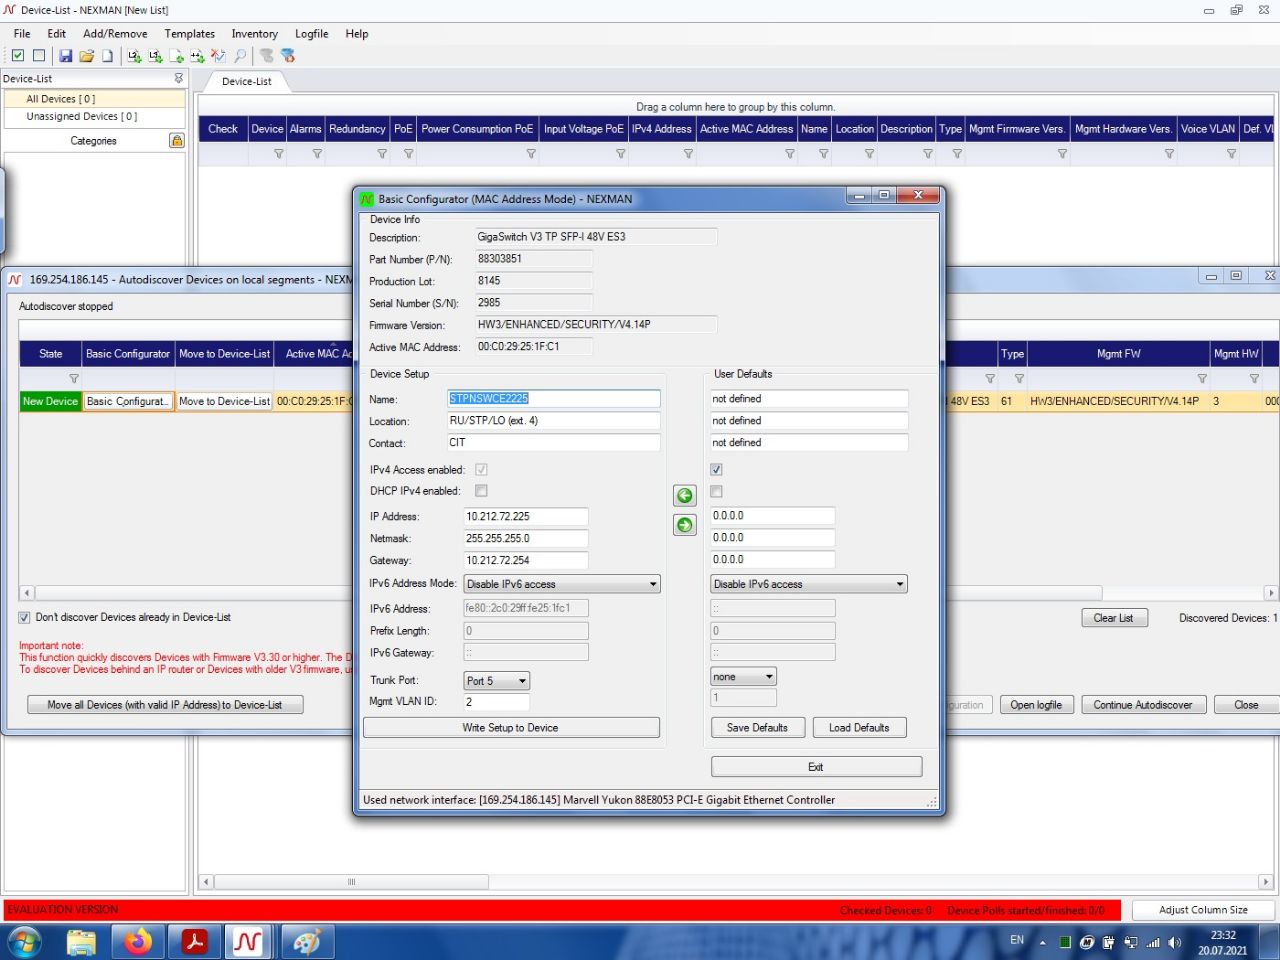Open Adobe Acrobat from the taskbar

pos(194,942)
